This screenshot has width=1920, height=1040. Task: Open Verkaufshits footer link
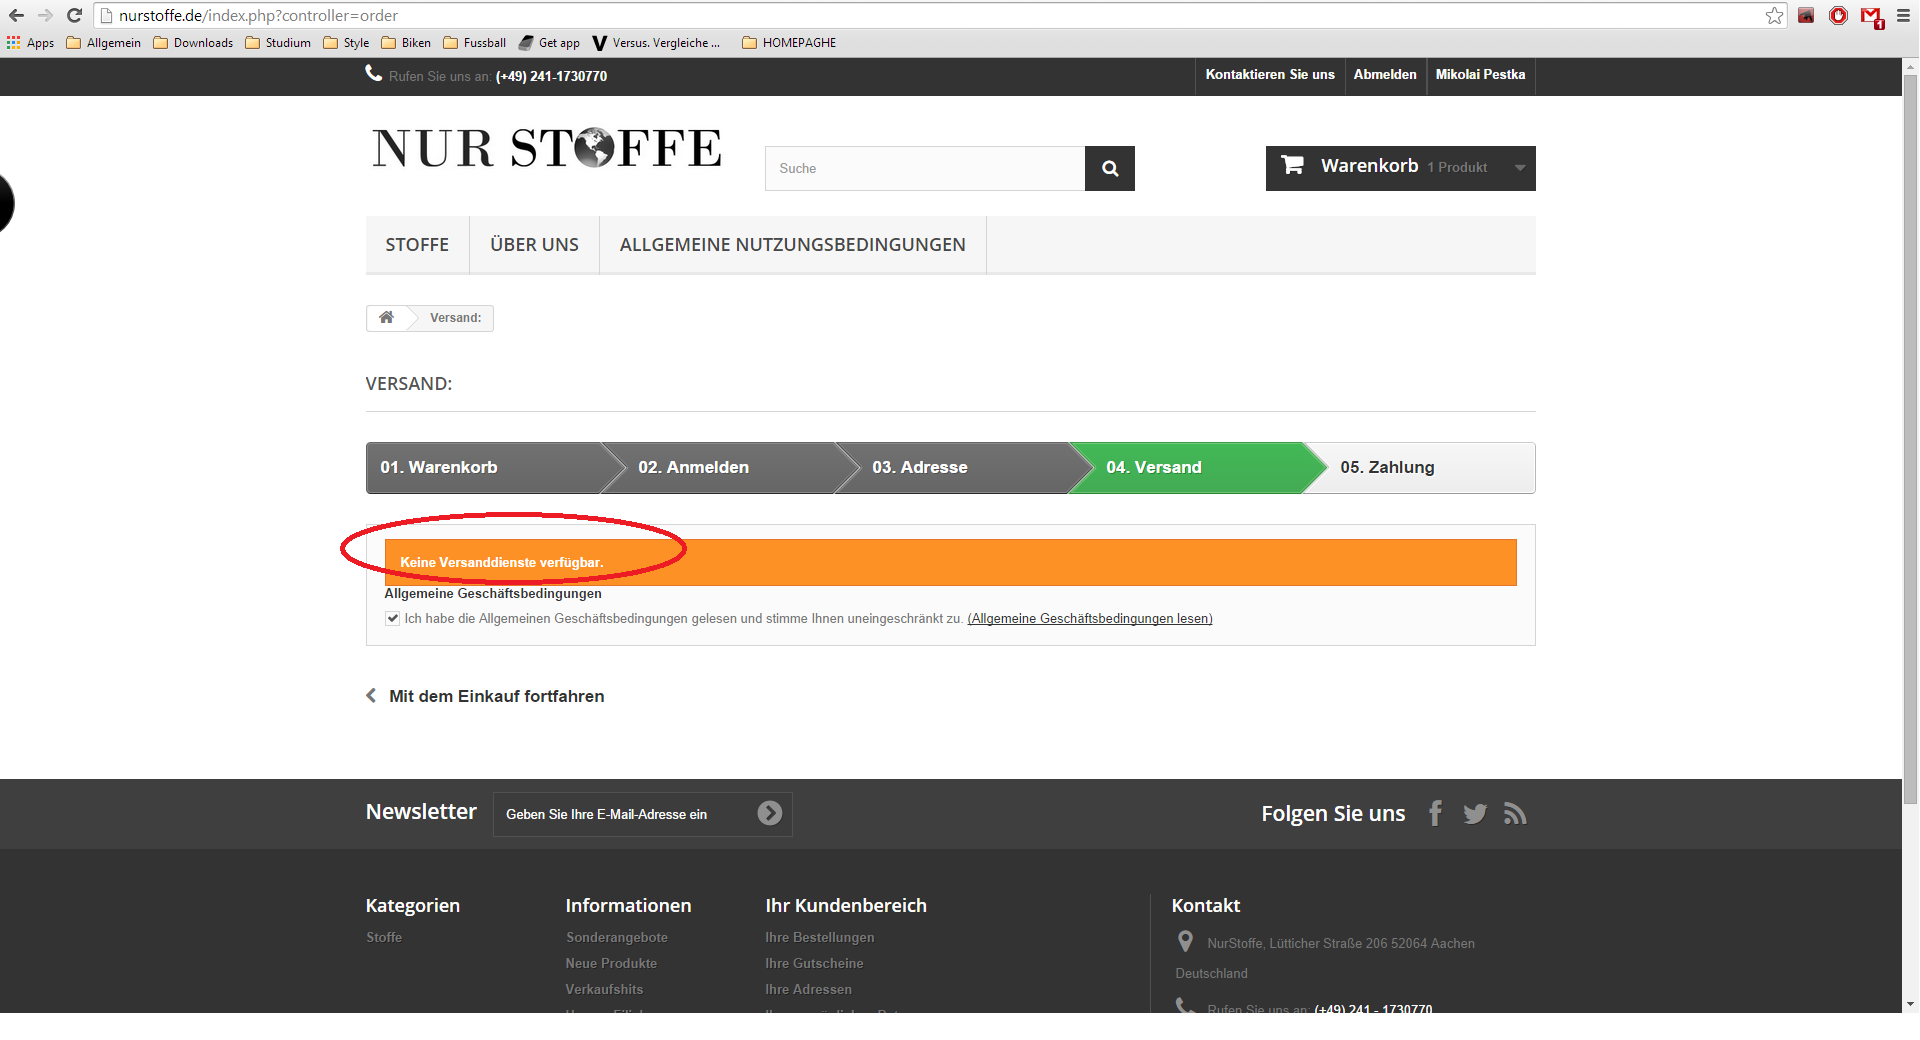604,989
